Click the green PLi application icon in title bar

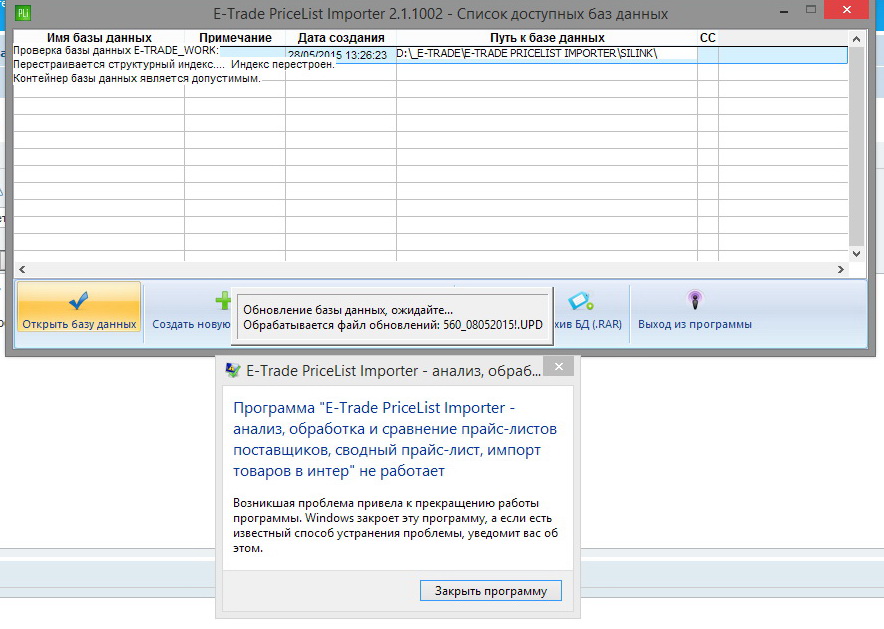tap(23, 13)
